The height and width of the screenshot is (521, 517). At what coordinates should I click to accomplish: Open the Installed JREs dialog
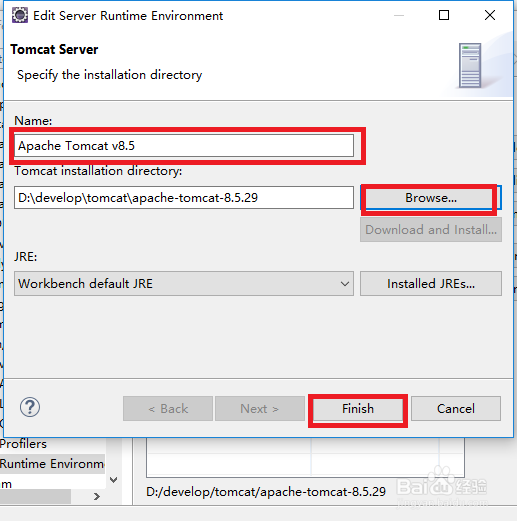point(431,284)
